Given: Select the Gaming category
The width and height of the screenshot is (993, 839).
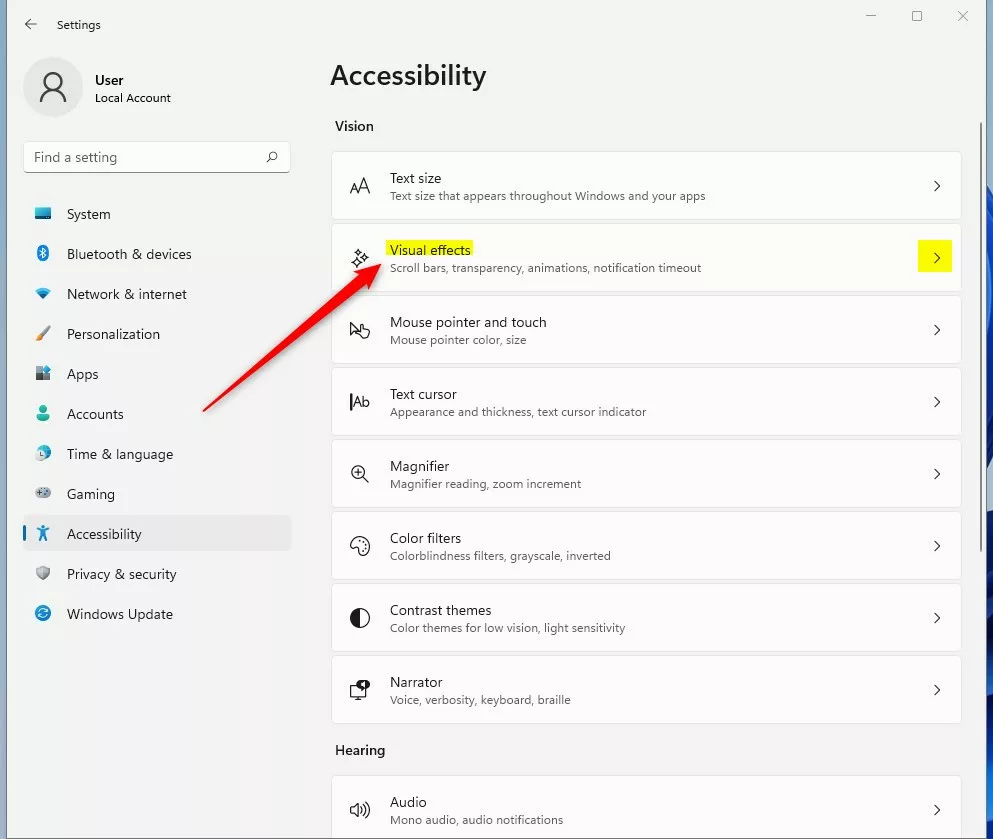Looking at the screenshot, I should click(157, 493).
